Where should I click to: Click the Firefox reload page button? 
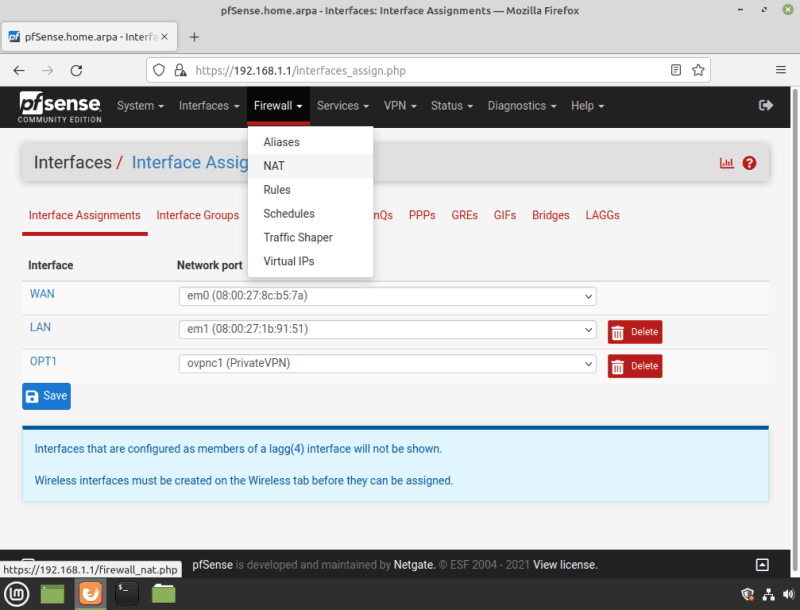76,71
